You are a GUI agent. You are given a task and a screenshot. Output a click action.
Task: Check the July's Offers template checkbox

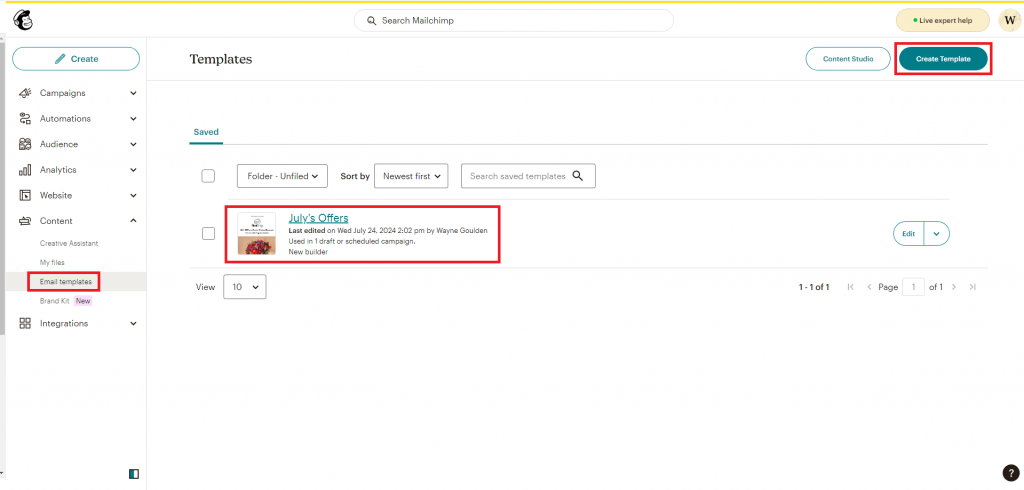pyautogui.click(x=208, y=234)
